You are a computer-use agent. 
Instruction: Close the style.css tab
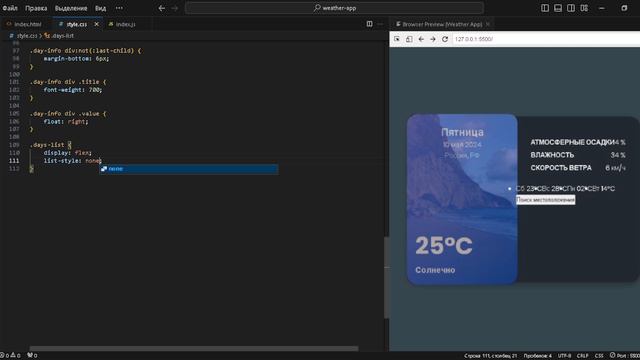click(97, 24)
